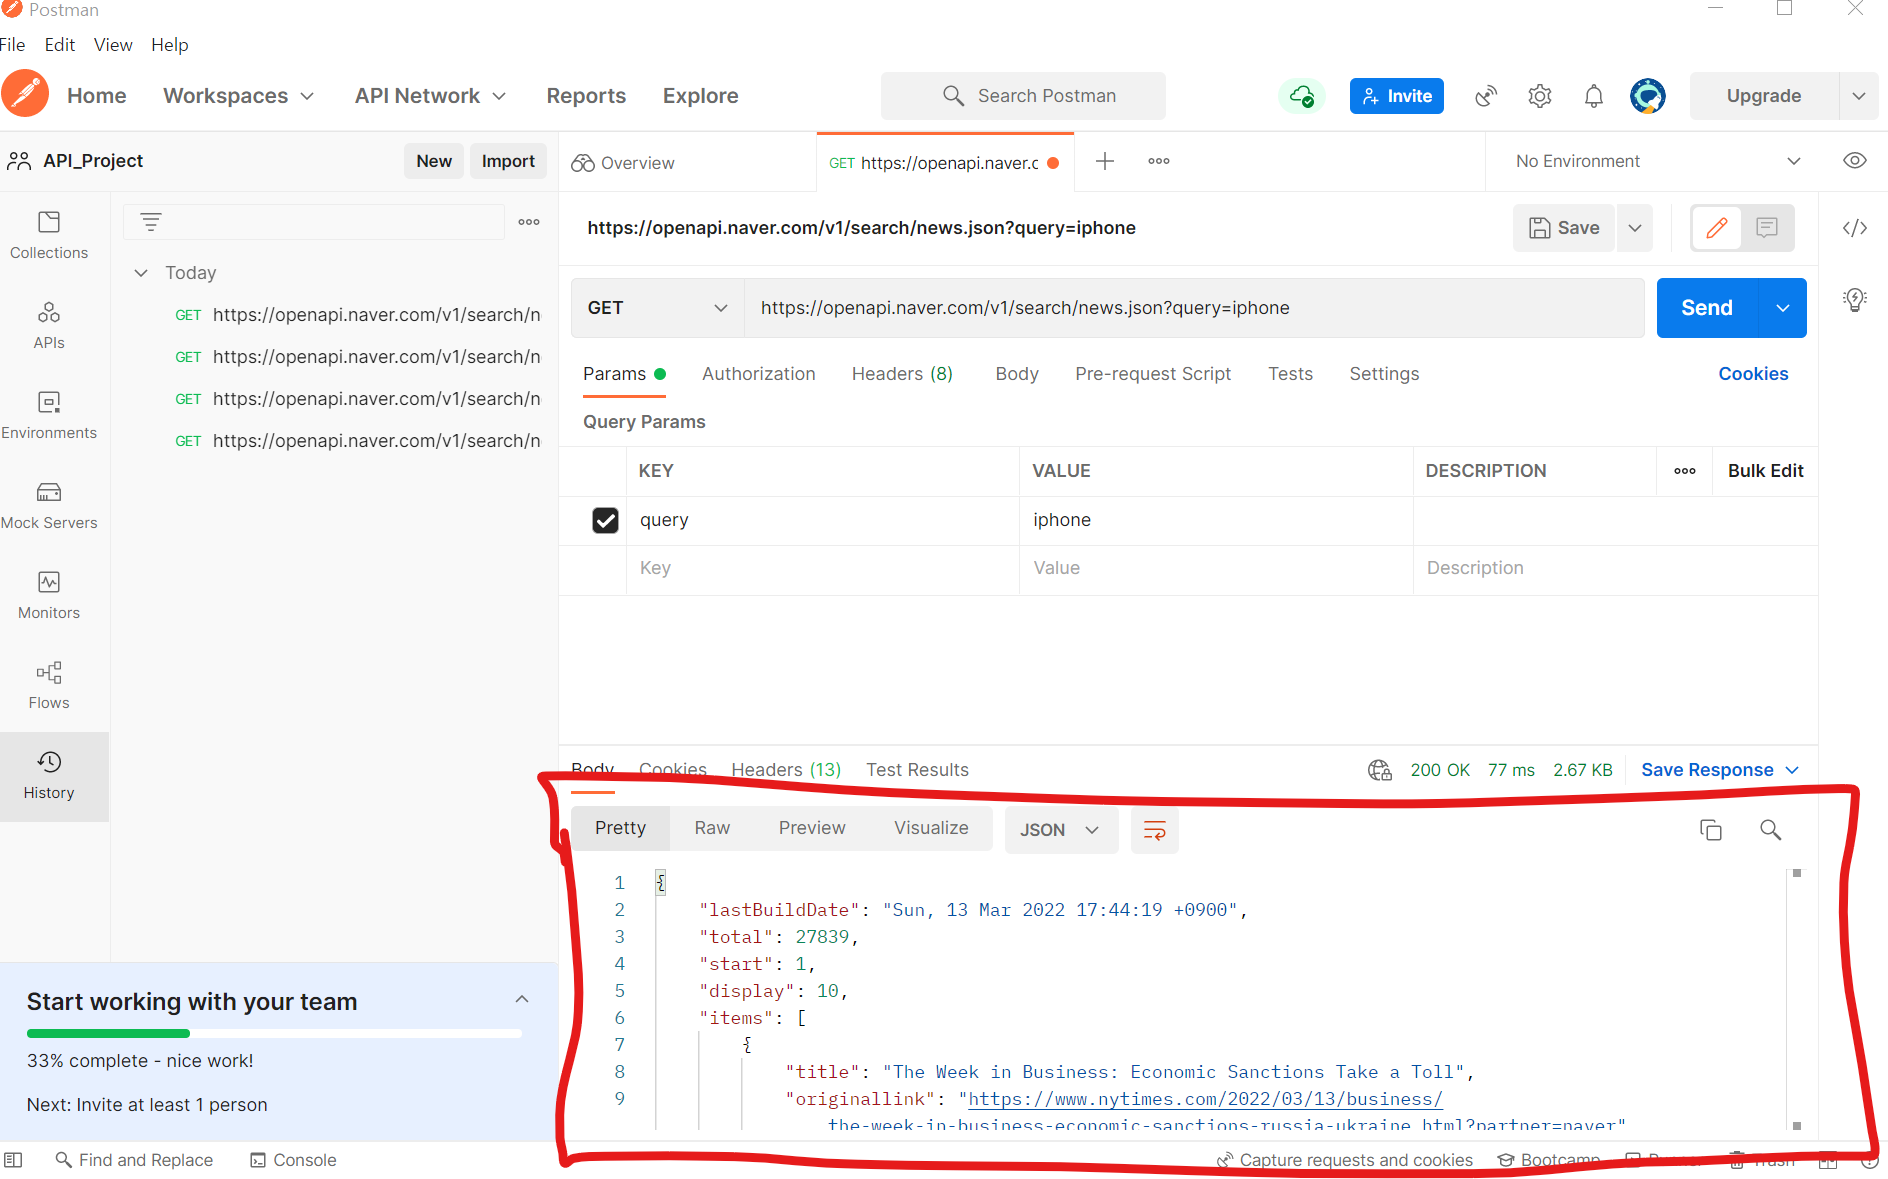Collapse the Start working with your team panel

point(522,999)
